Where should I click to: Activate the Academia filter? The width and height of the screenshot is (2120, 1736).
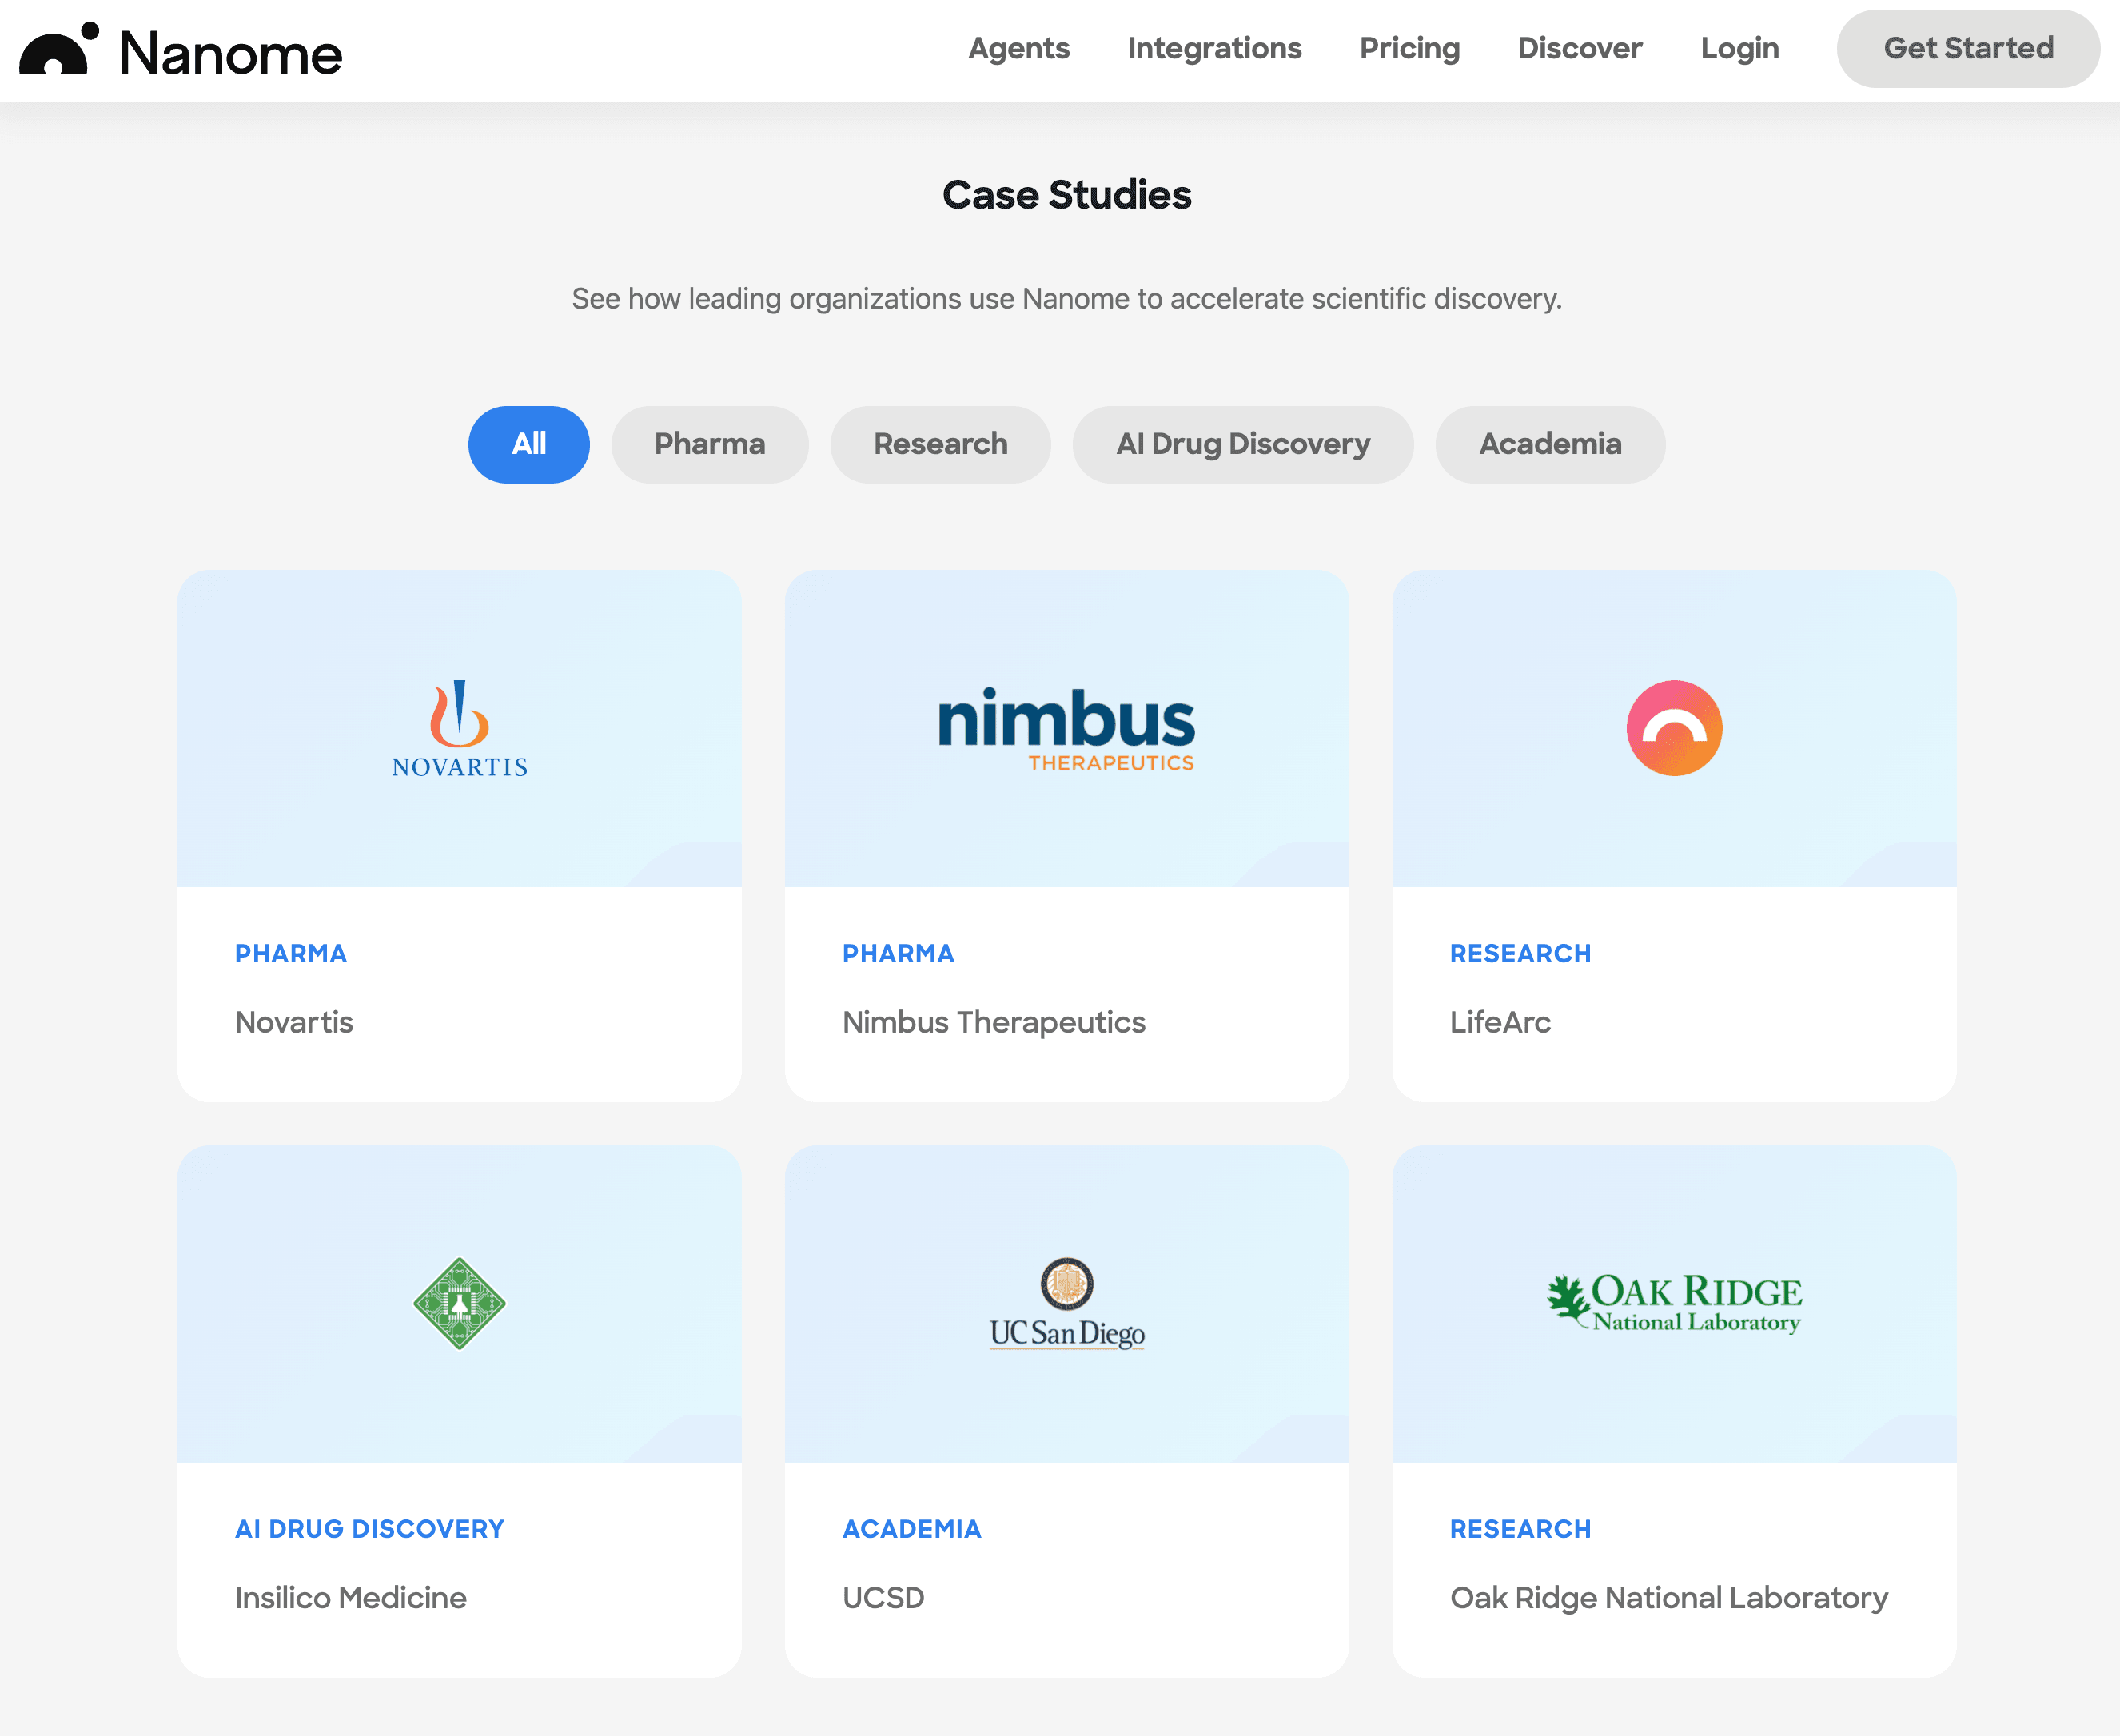tap(1549, 444)
